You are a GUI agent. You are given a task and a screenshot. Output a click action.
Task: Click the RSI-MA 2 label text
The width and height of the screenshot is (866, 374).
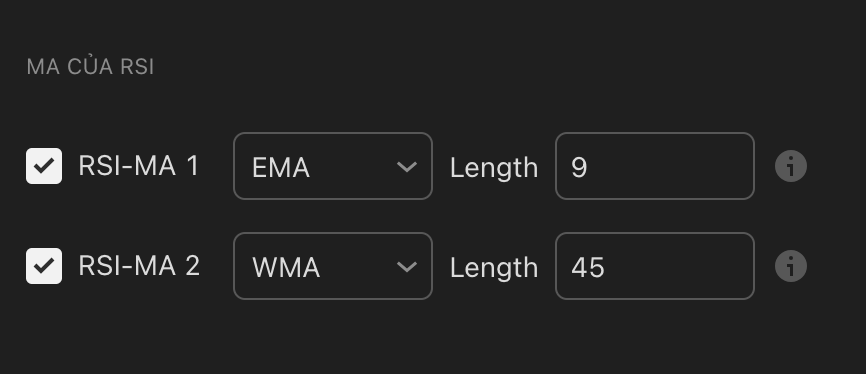139,266
